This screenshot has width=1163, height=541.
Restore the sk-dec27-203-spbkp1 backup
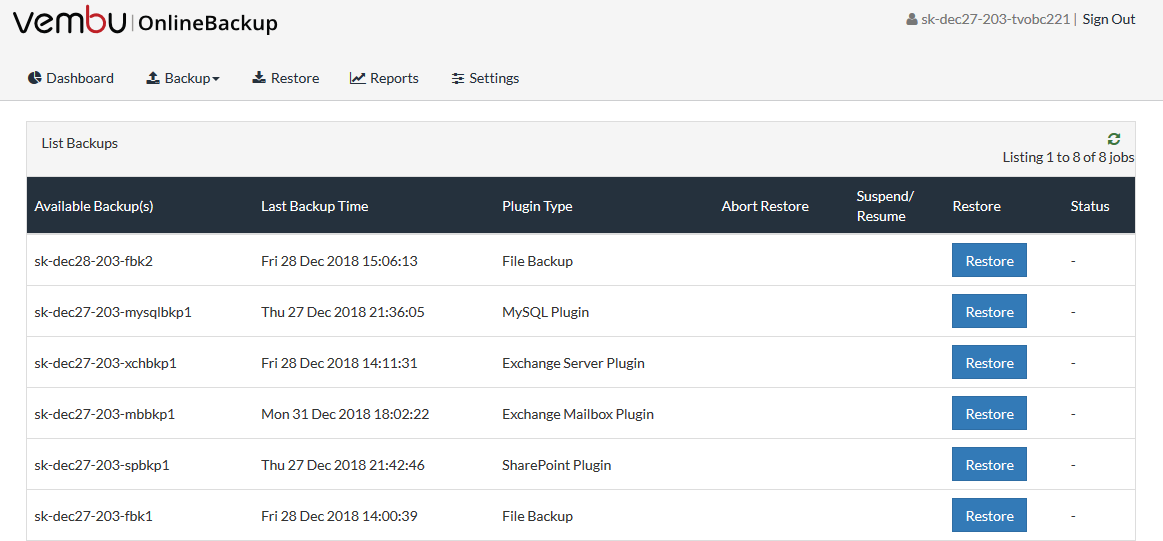pyautogui.click(x=989, y=465)
